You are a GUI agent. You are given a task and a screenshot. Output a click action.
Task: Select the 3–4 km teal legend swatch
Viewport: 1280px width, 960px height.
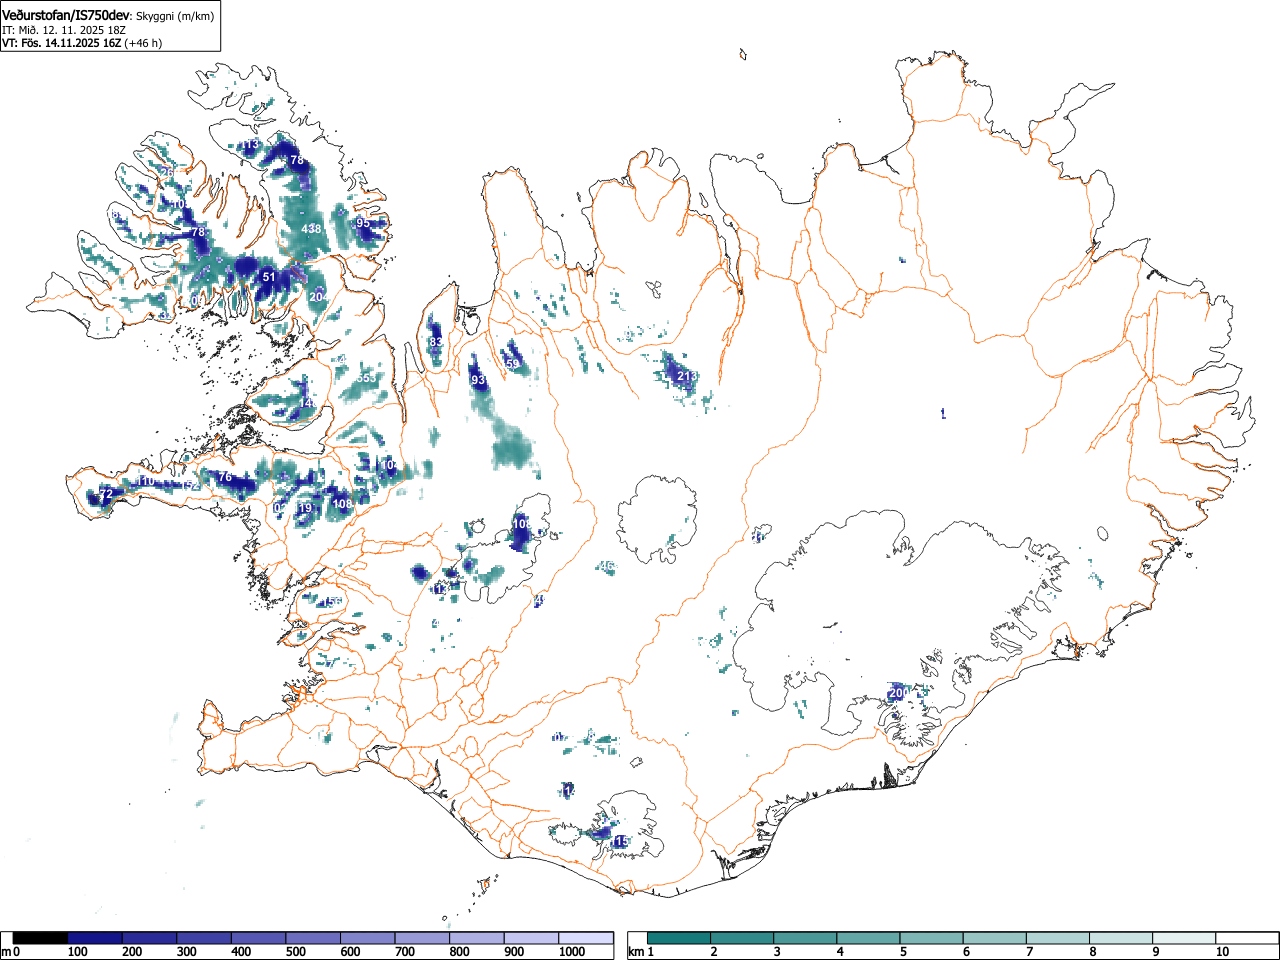pyautogui.click(x=806, y=938)
